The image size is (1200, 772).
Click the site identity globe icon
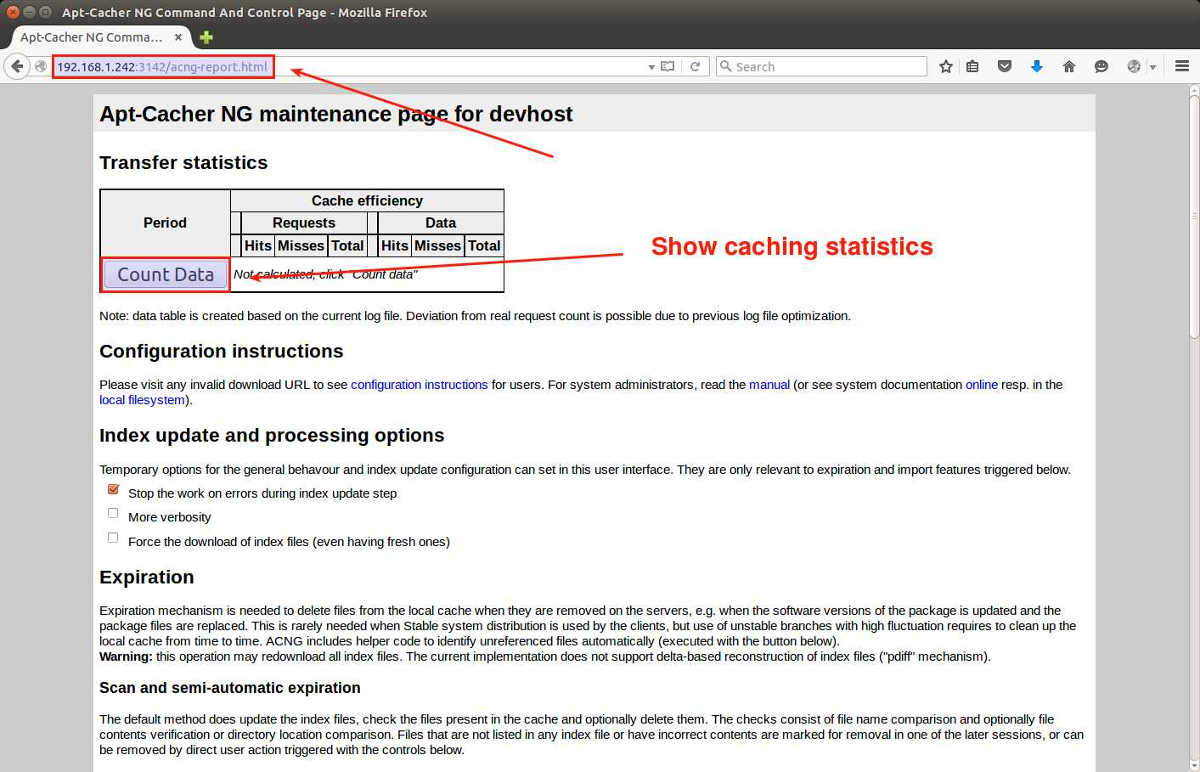click(x=41, y=67)
